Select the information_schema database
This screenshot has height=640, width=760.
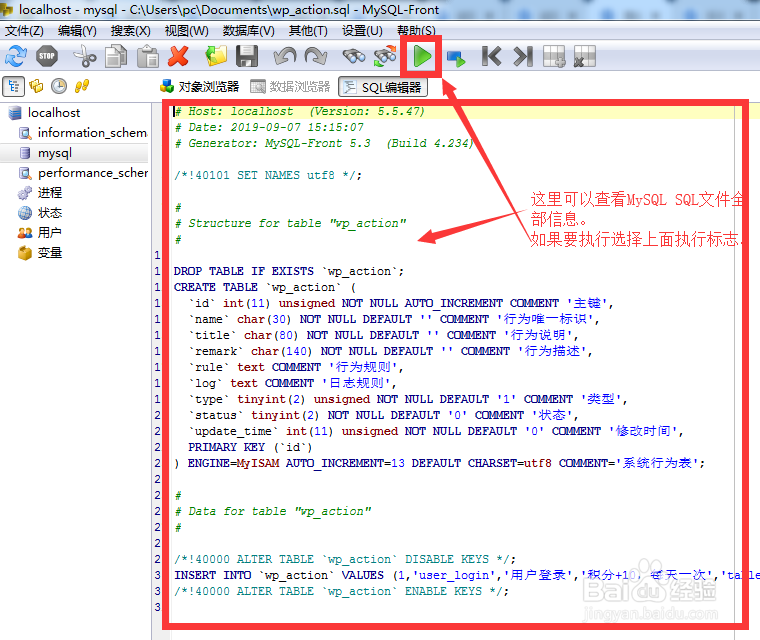92,132
